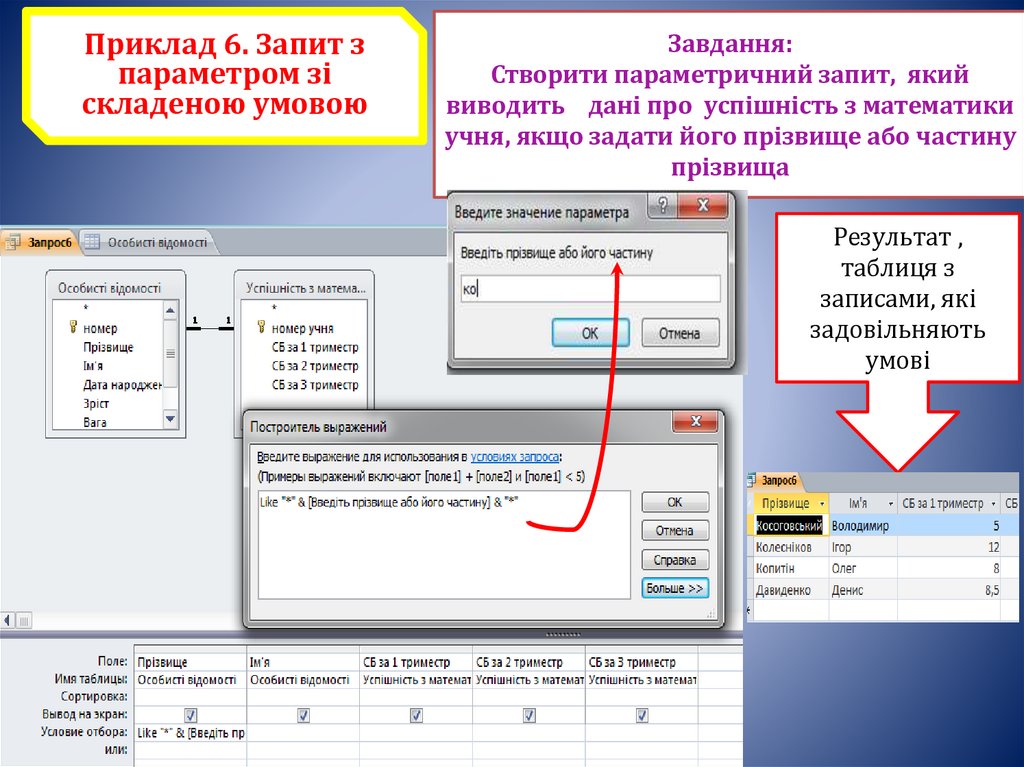
Task: Click the value 12 in results table
Action: coord(950,547)
